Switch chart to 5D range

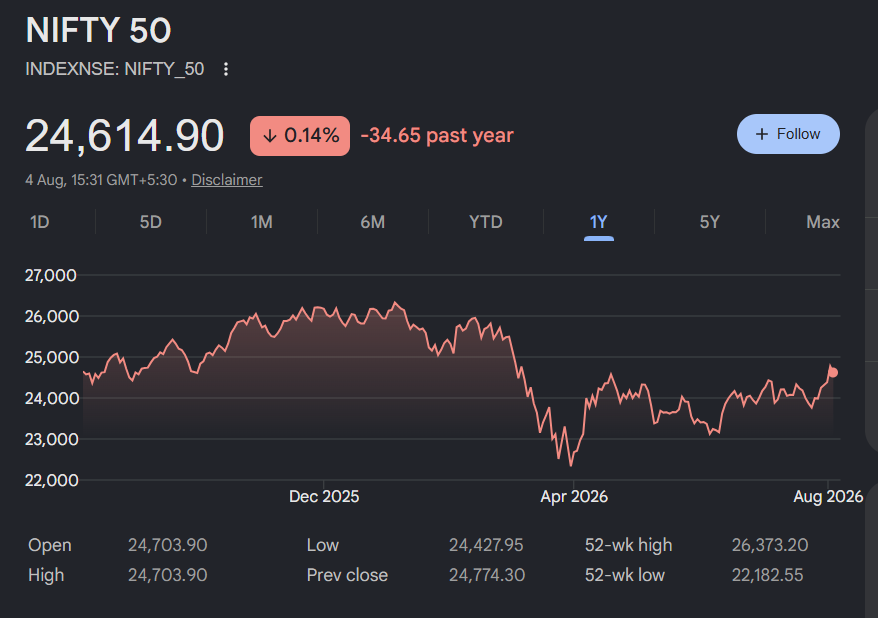151,222
